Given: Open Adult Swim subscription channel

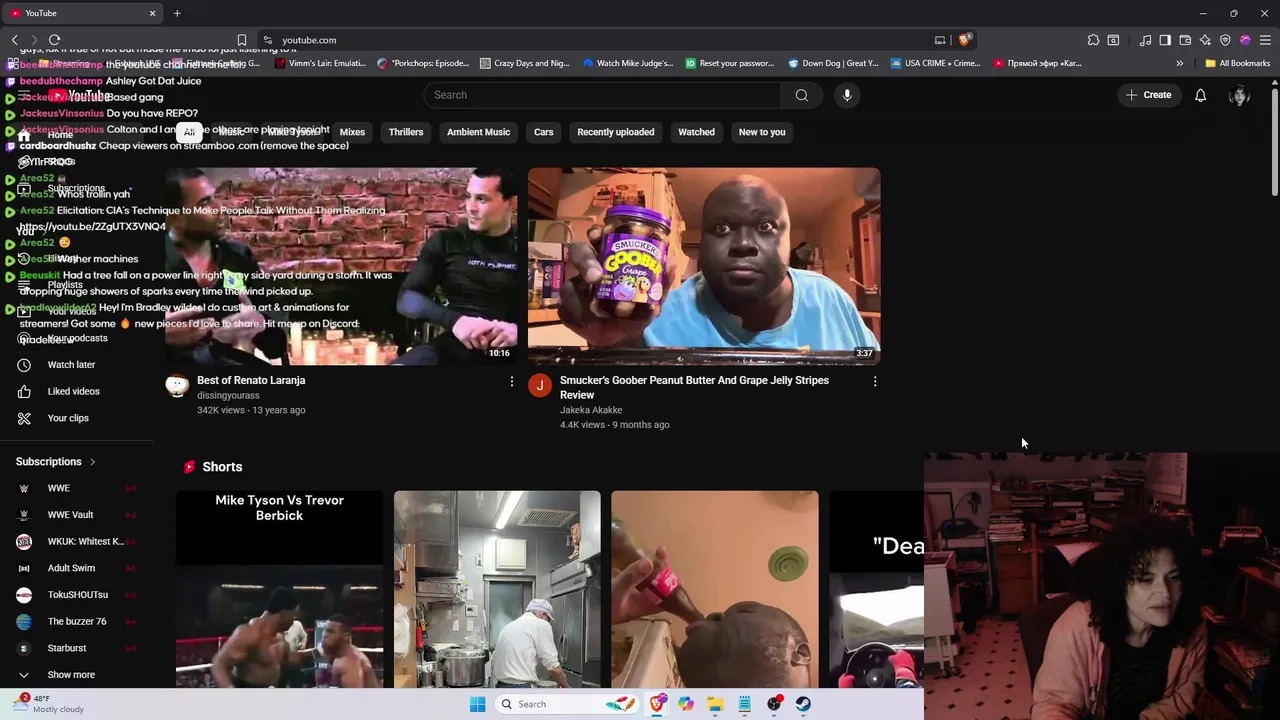Looking at the screenshot, I should tap(70, 568).
